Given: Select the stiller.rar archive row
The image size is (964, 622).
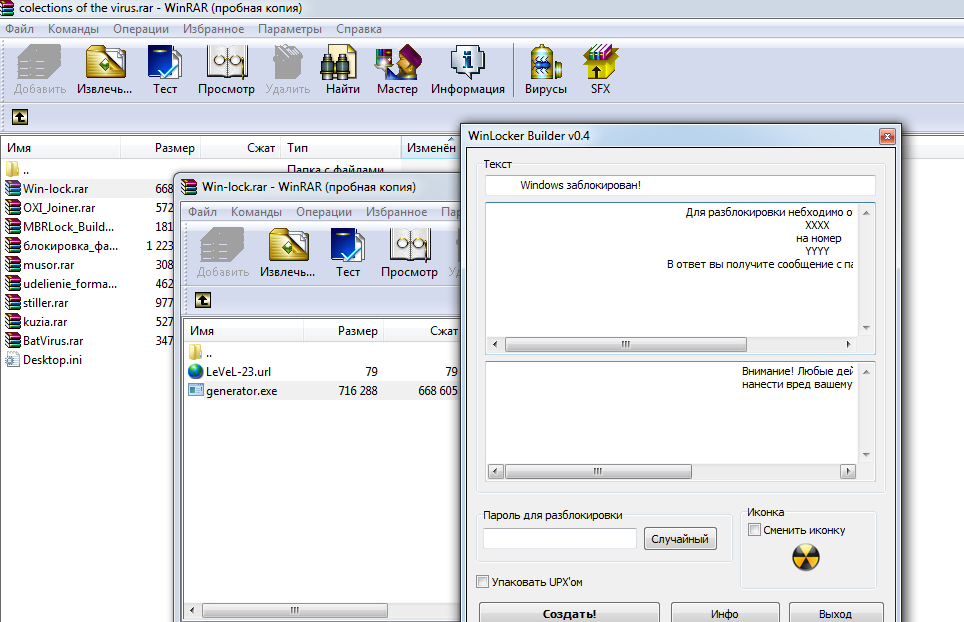Looking at the screenshot, I should [88, 303].
